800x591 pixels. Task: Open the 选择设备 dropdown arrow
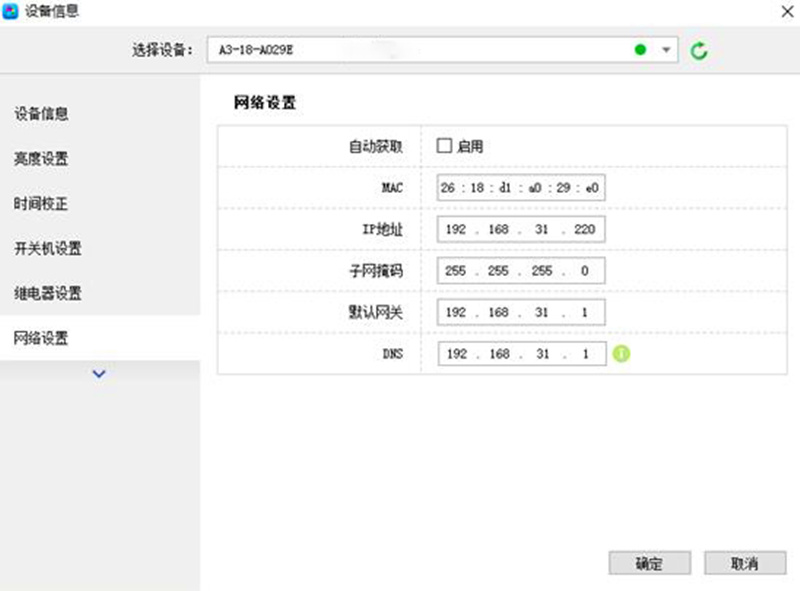point(666,50)
